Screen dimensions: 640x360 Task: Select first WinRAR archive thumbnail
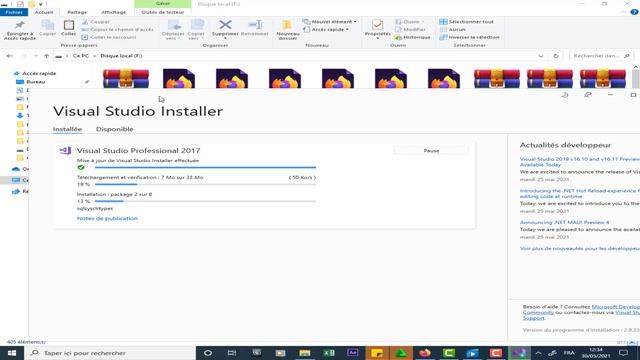[x=126, y=79]
